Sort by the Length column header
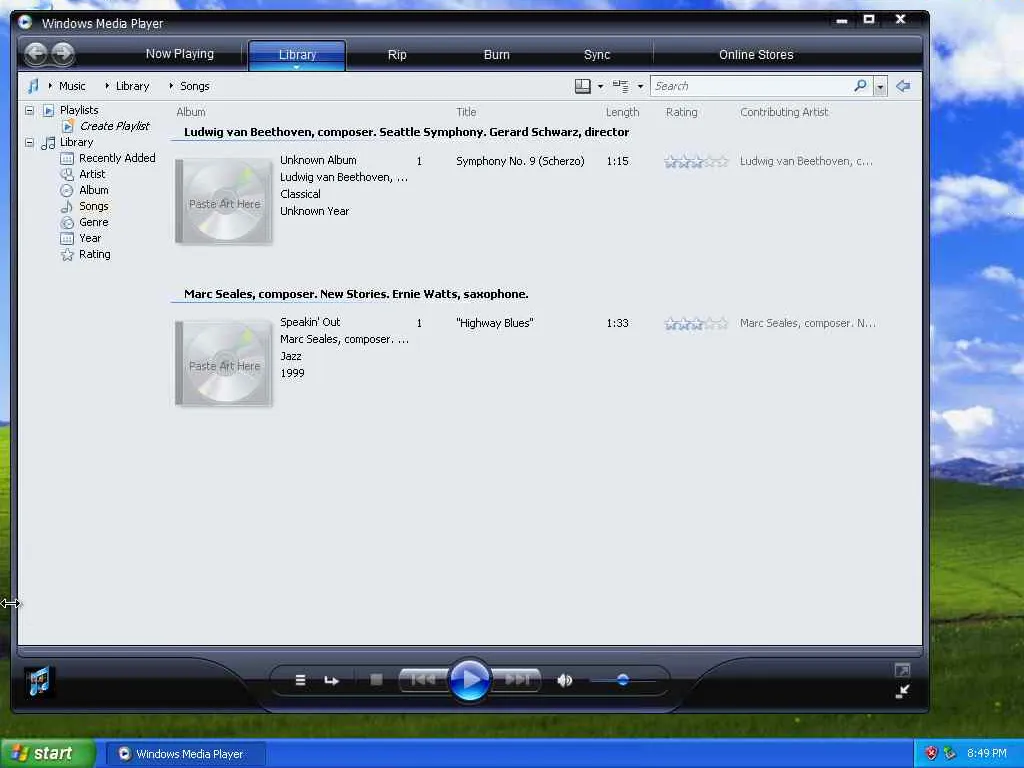Viewport: 1024px width, 768px height. tap(622, 112)
